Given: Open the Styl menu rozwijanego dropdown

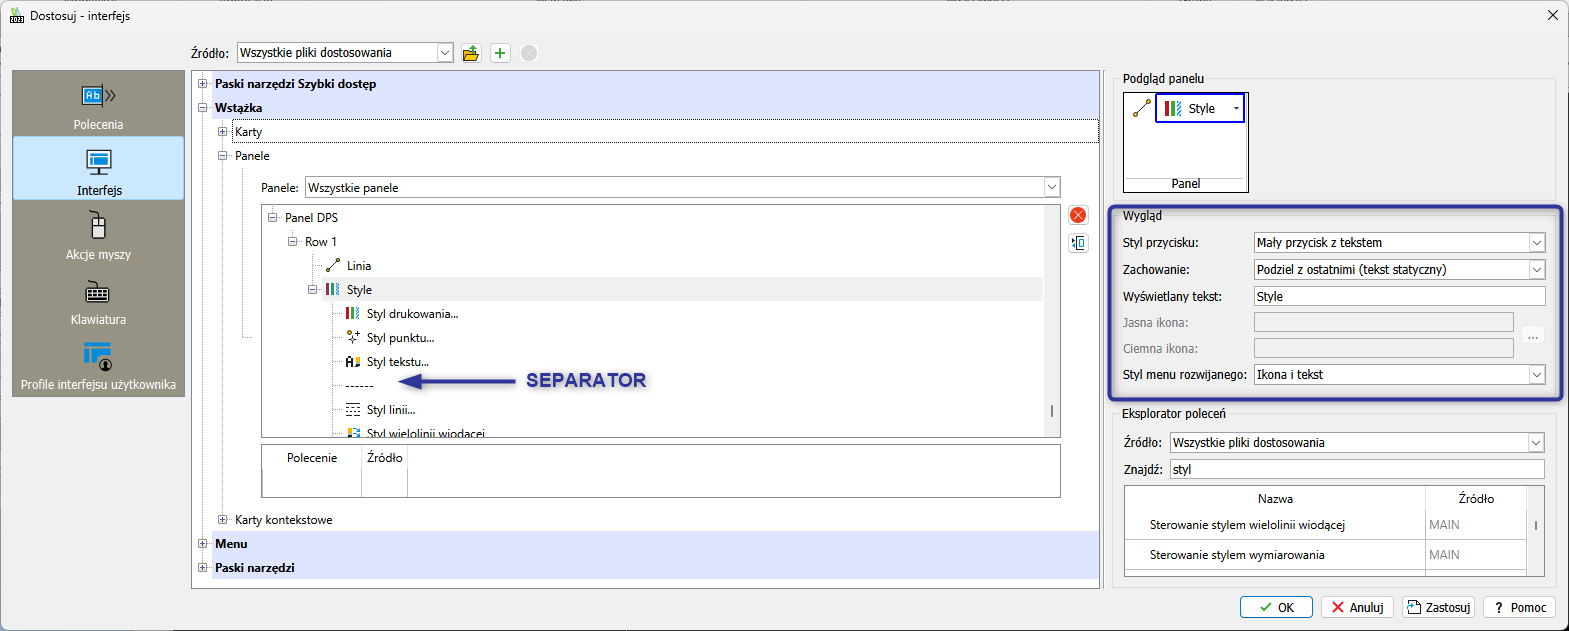Looking at the screenshot, I should coord(1536,375).
